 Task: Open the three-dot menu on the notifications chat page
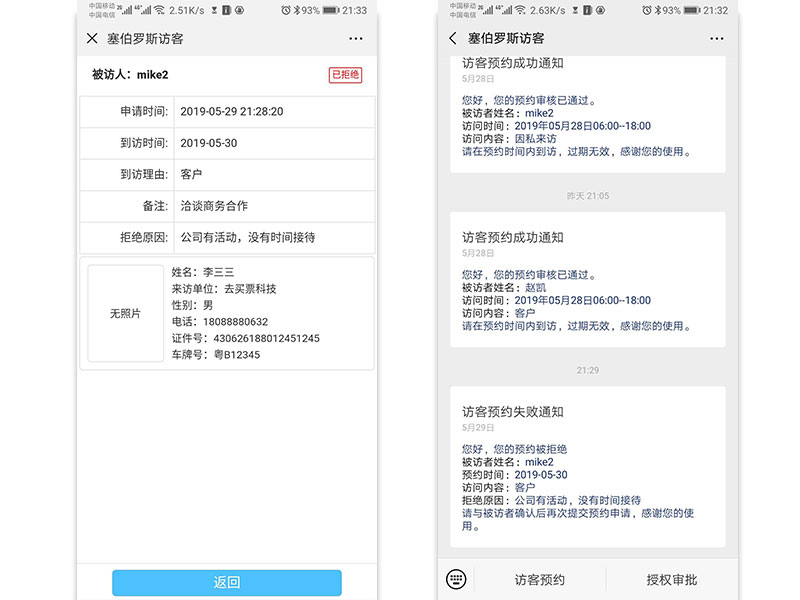717,38
